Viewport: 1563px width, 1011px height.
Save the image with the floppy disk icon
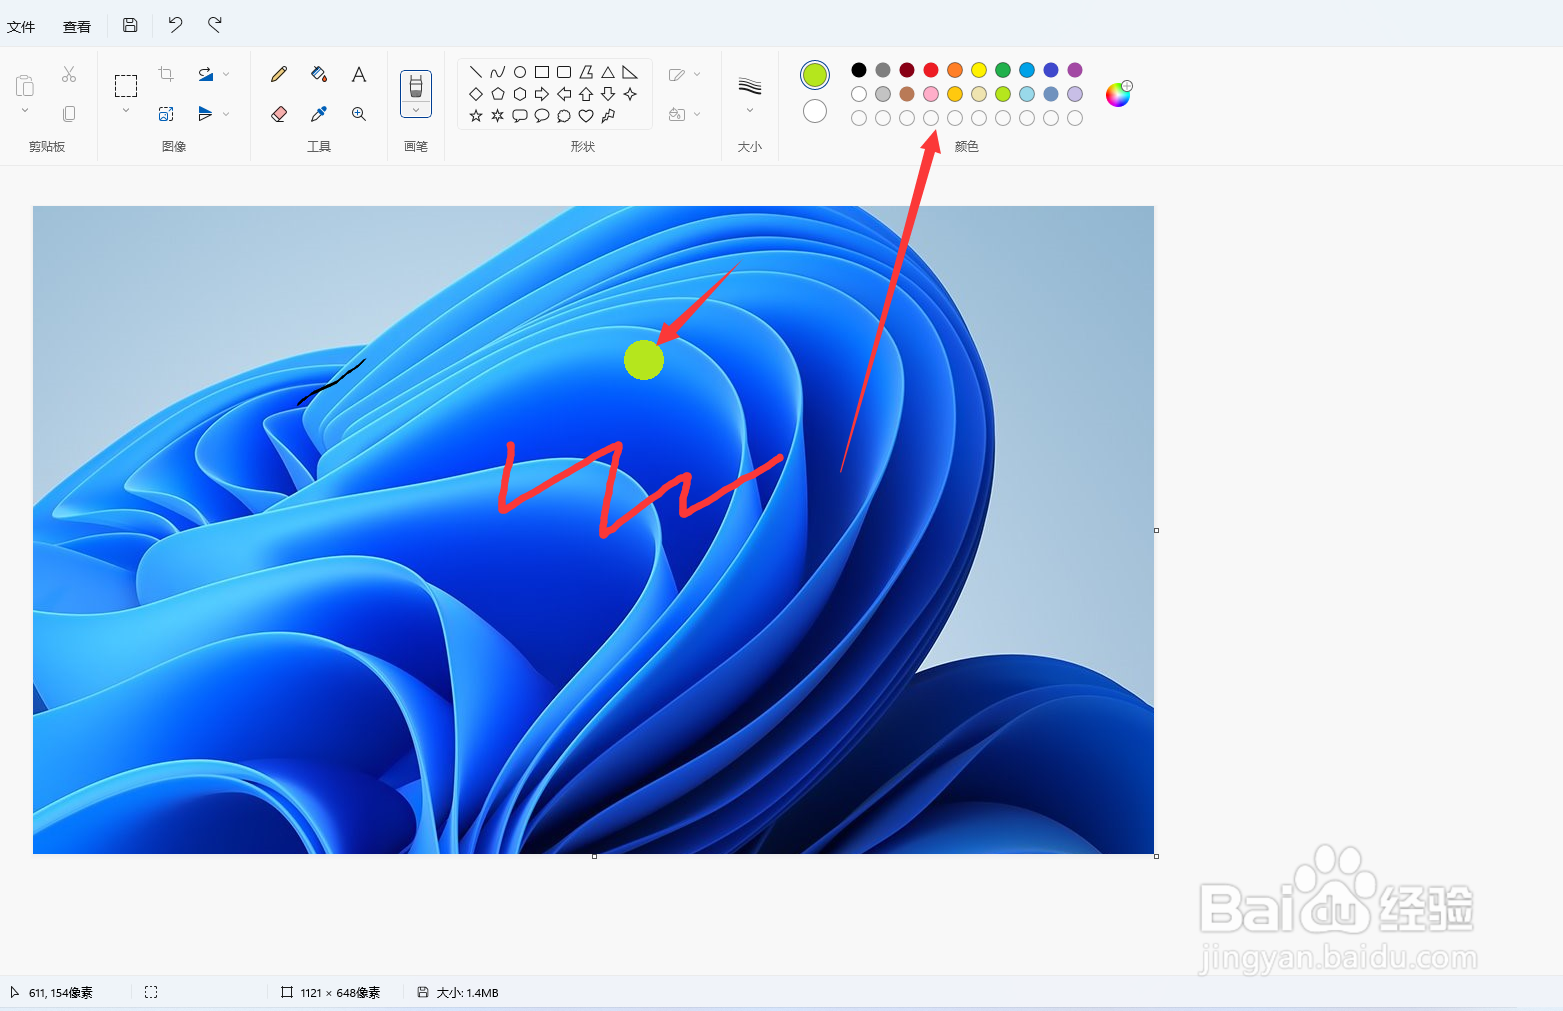pyautogui.click(x=130, y=25)
